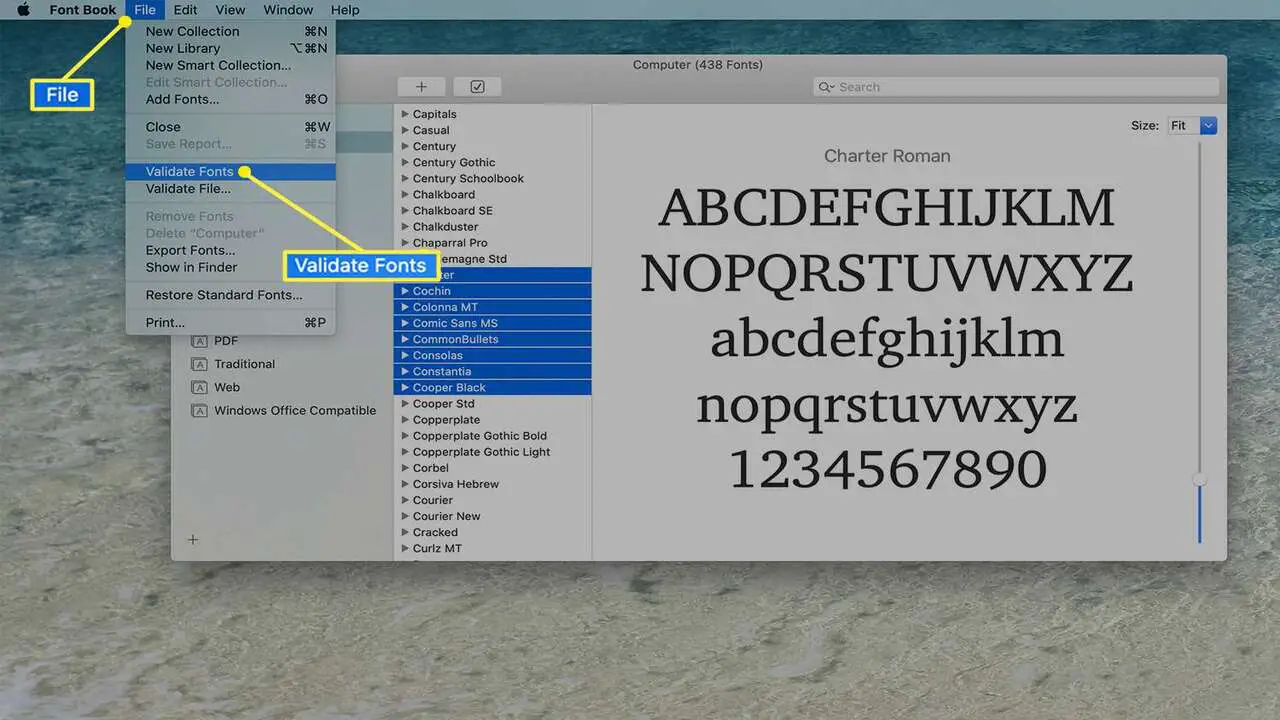Choose Show in Finder menu item

coord(231,267)
